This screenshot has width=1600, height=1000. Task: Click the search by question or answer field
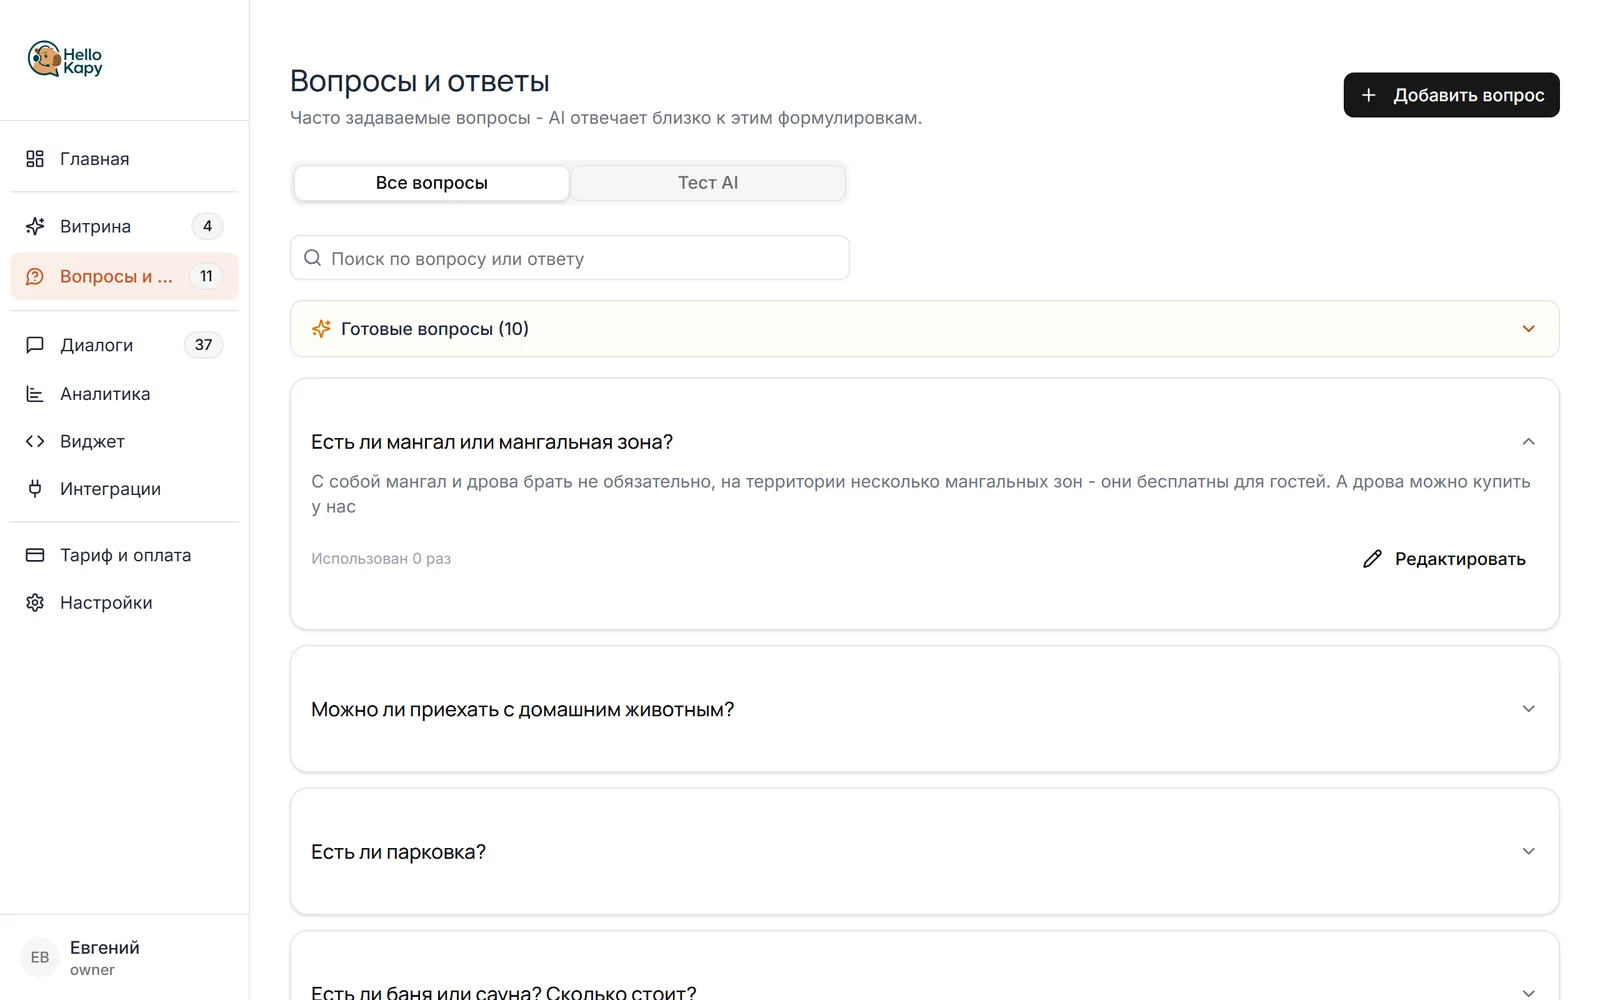[x=570, y=258]
